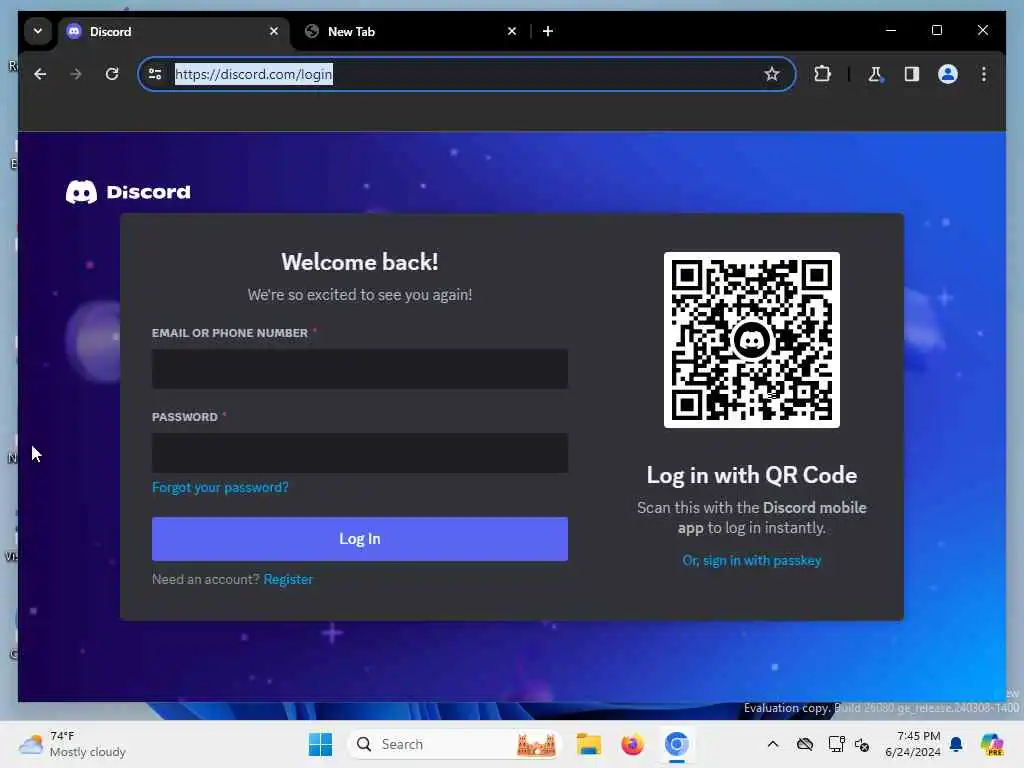Viewport: 1024px width, 768px height.
Task: Maximize the Chrome window
Action: 936,30
